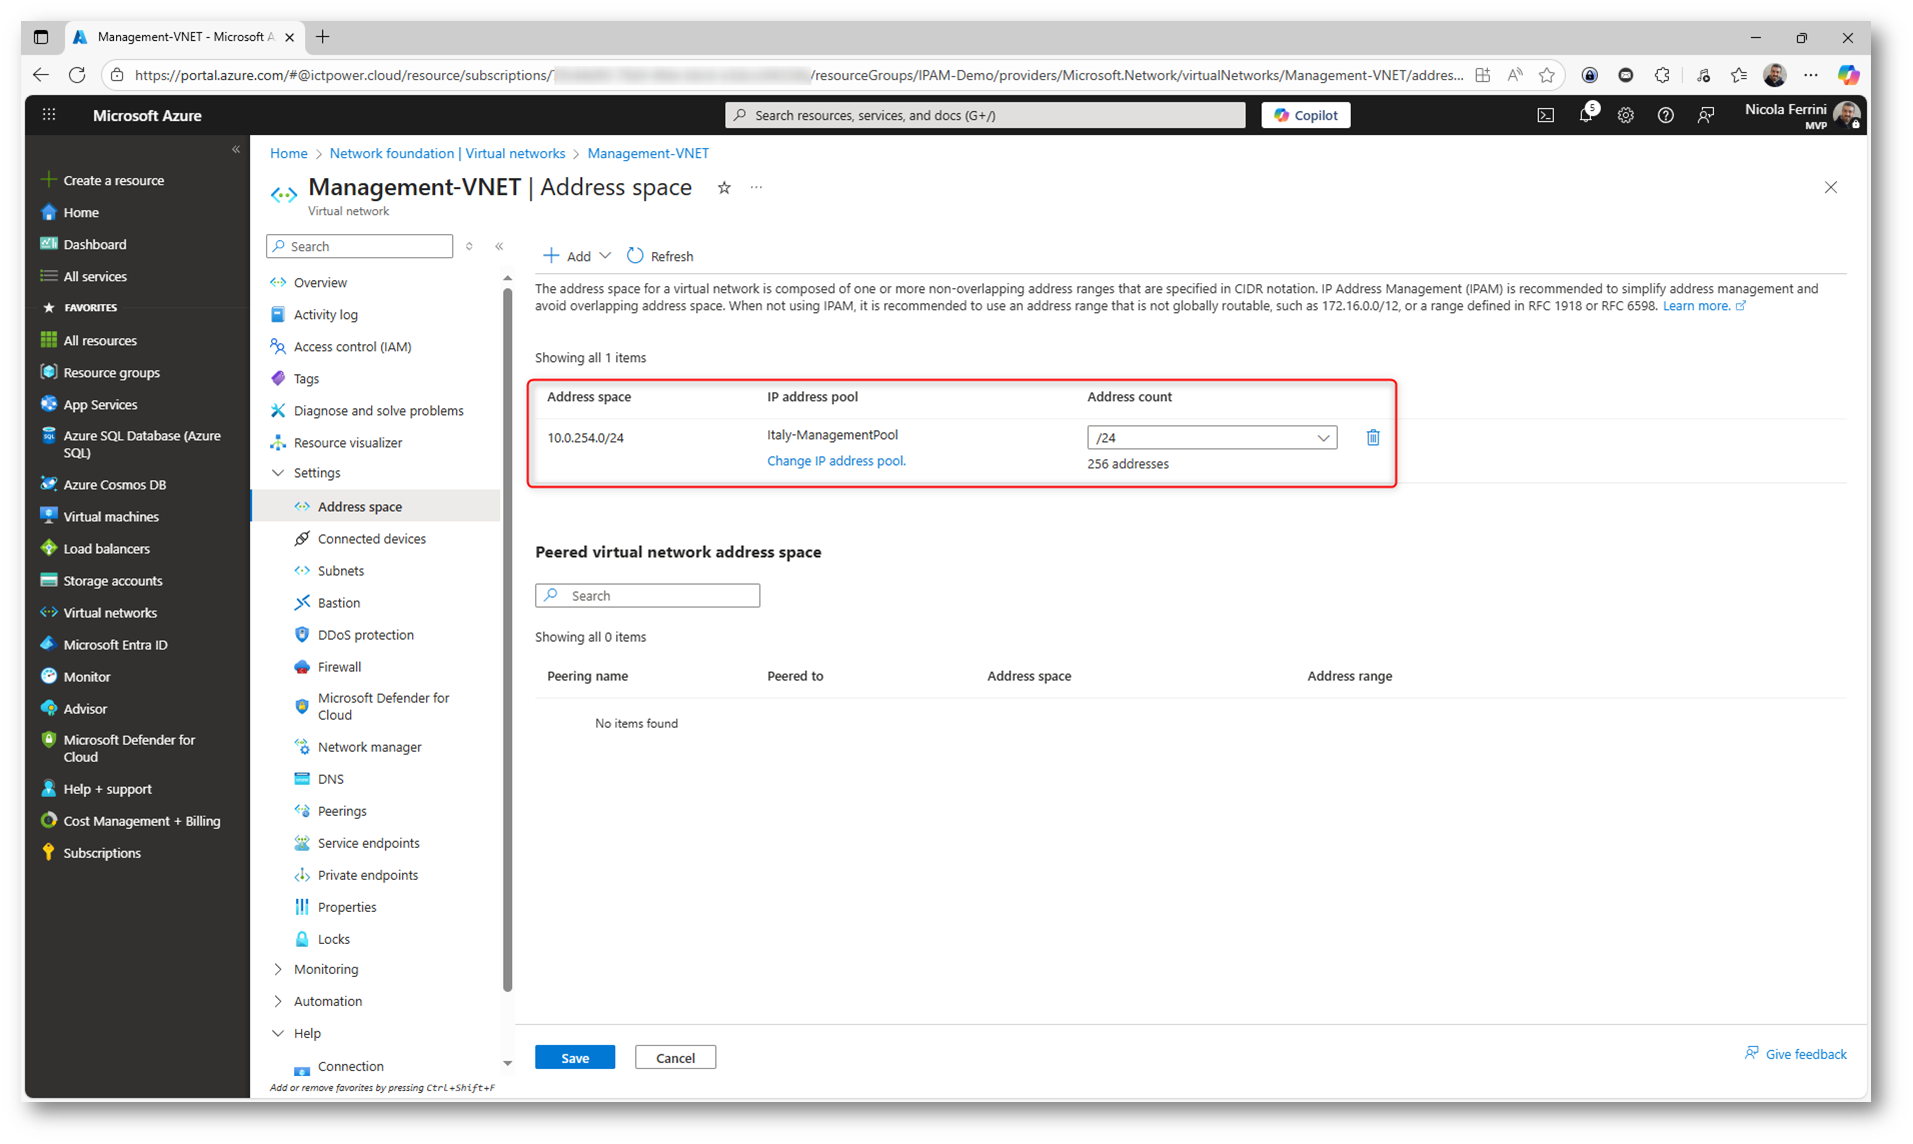Click the Refresh toolbar button
The height and width of the screenshot is (1144, 1913).
[660, 257]
